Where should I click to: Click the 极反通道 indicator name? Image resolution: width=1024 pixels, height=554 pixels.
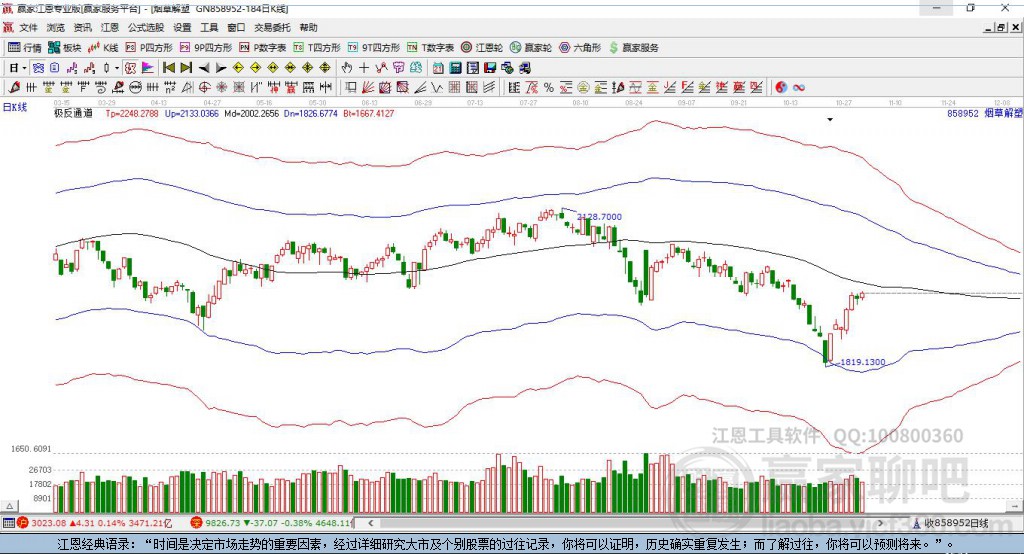(73, 114)
